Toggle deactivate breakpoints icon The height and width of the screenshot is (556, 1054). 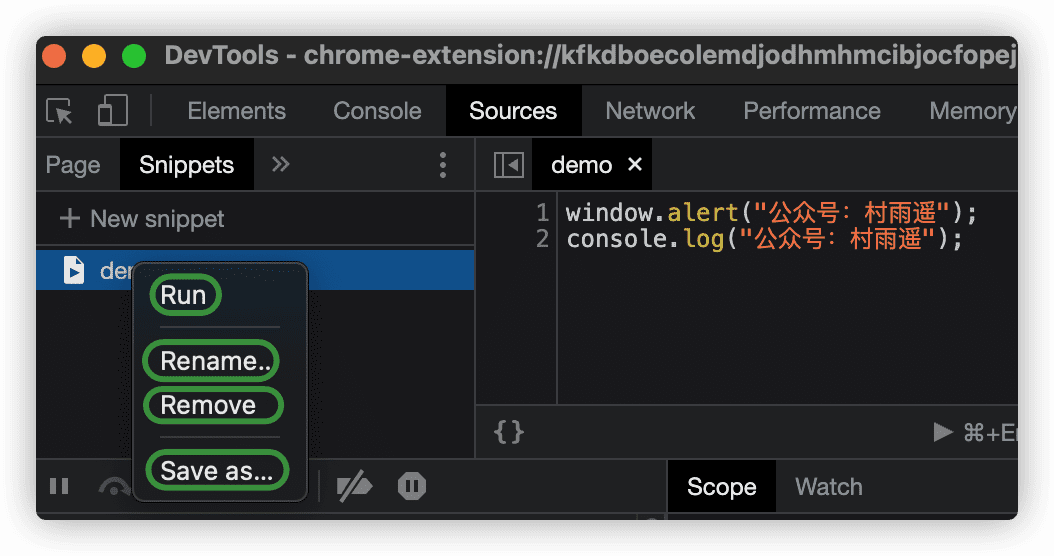tap(354, 487)
